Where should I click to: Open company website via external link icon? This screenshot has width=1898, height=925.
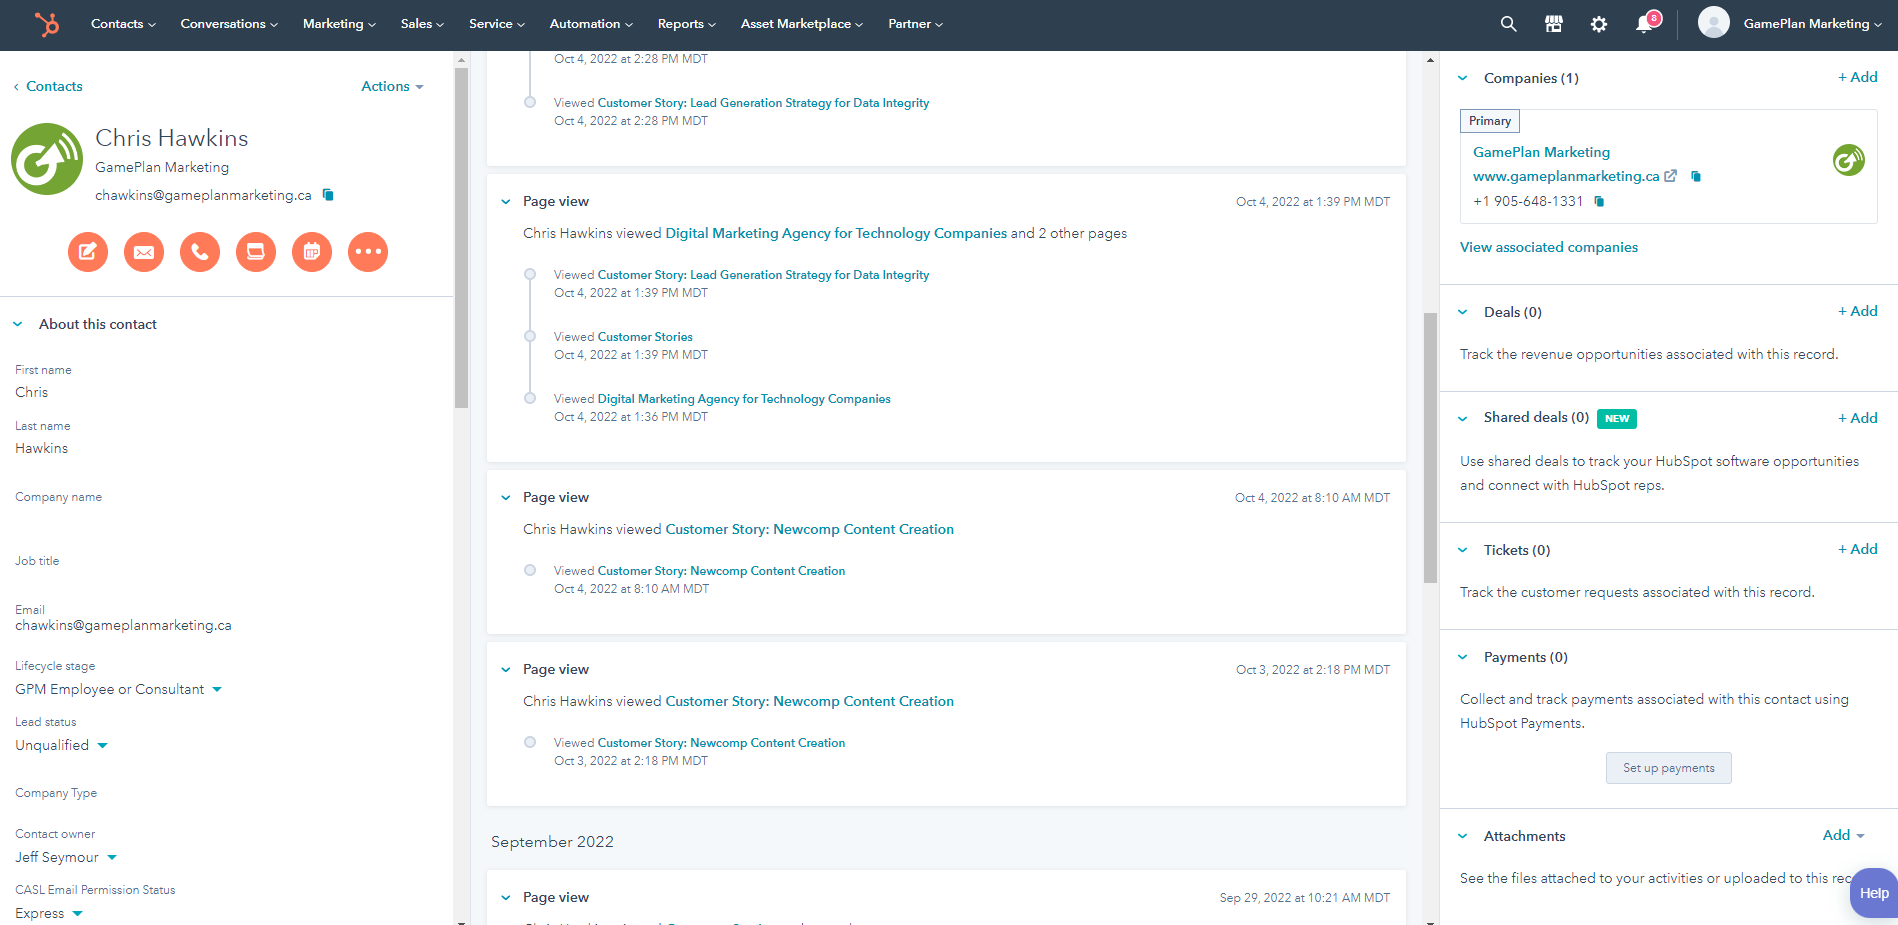1670,176
